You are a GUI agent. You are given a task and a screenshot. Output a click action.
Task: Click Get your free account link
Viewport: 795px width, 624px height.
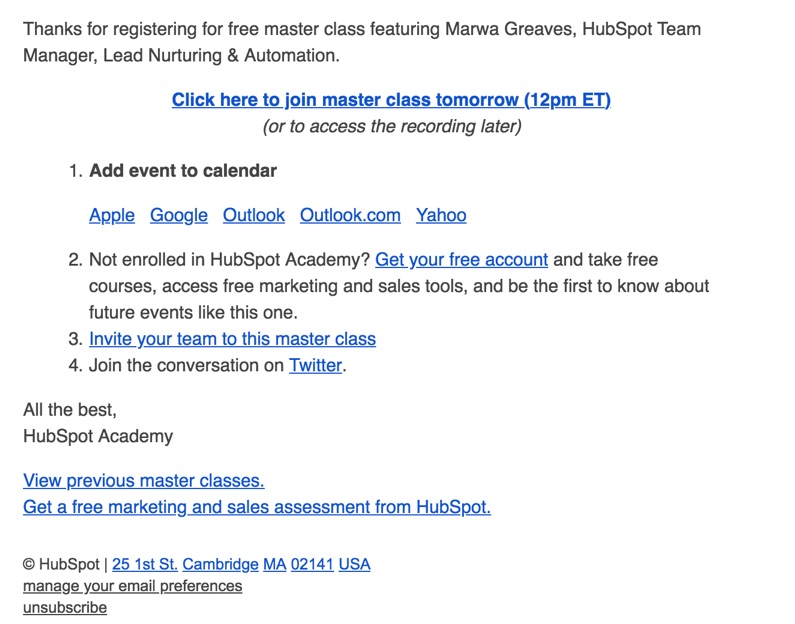pos(461,260)
